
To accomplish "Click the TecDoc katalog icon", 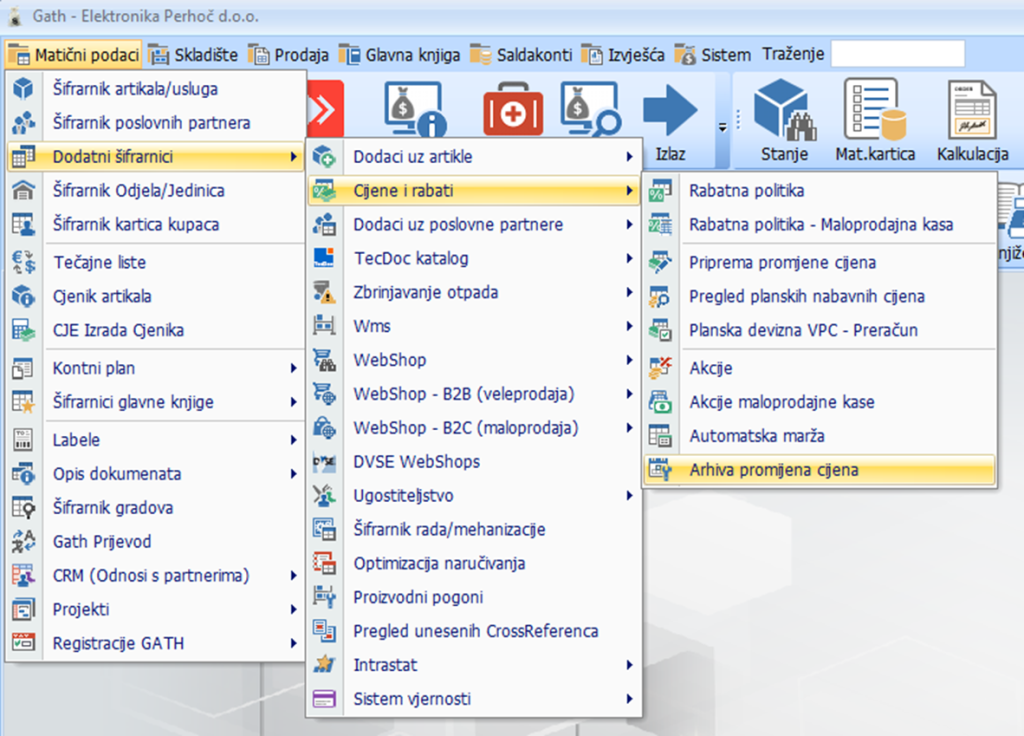I will tap(324, 259).
